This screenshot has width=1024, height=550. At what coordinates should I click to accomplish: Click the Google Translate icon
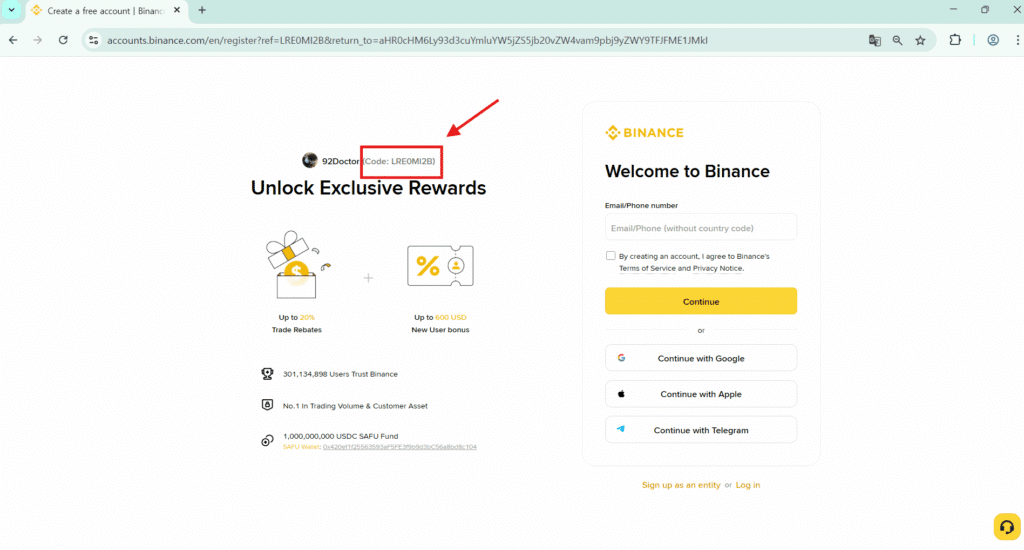tap(875, 40)
